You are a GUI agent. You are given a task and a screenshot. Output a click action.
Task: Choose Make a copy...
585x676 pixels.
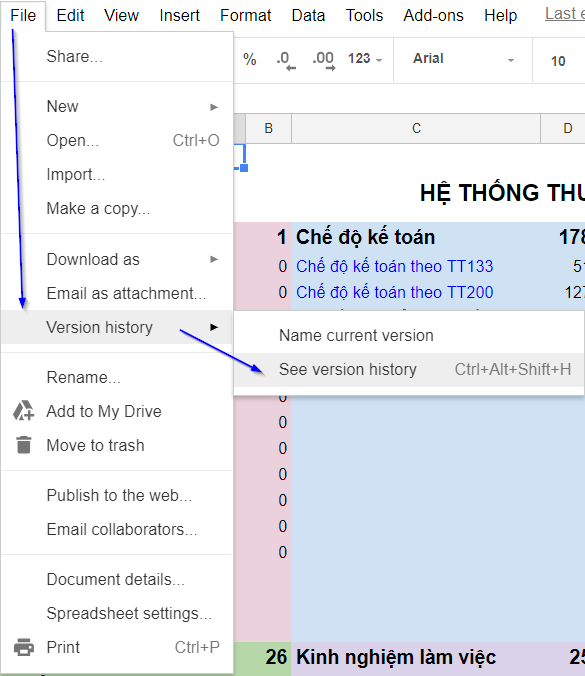tap(117, 209)
